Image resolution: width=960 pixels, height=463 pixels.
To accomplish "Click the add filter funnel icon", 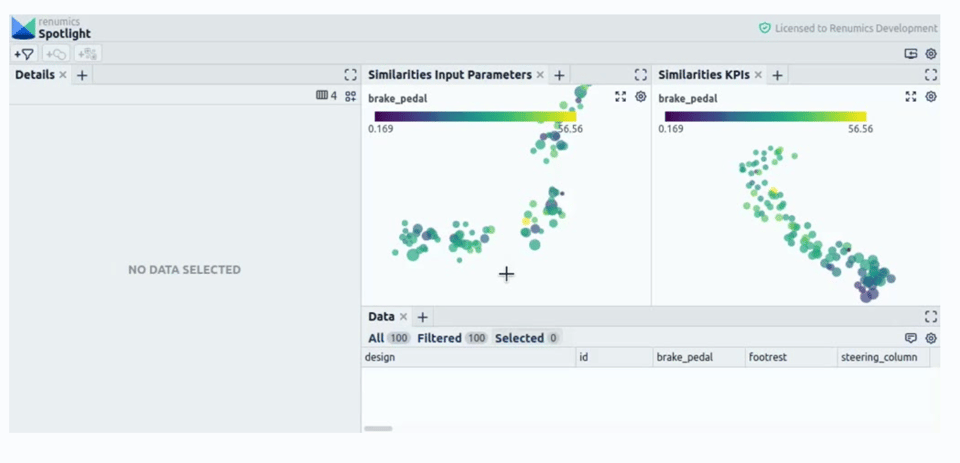I will click(x=24, y=54).
